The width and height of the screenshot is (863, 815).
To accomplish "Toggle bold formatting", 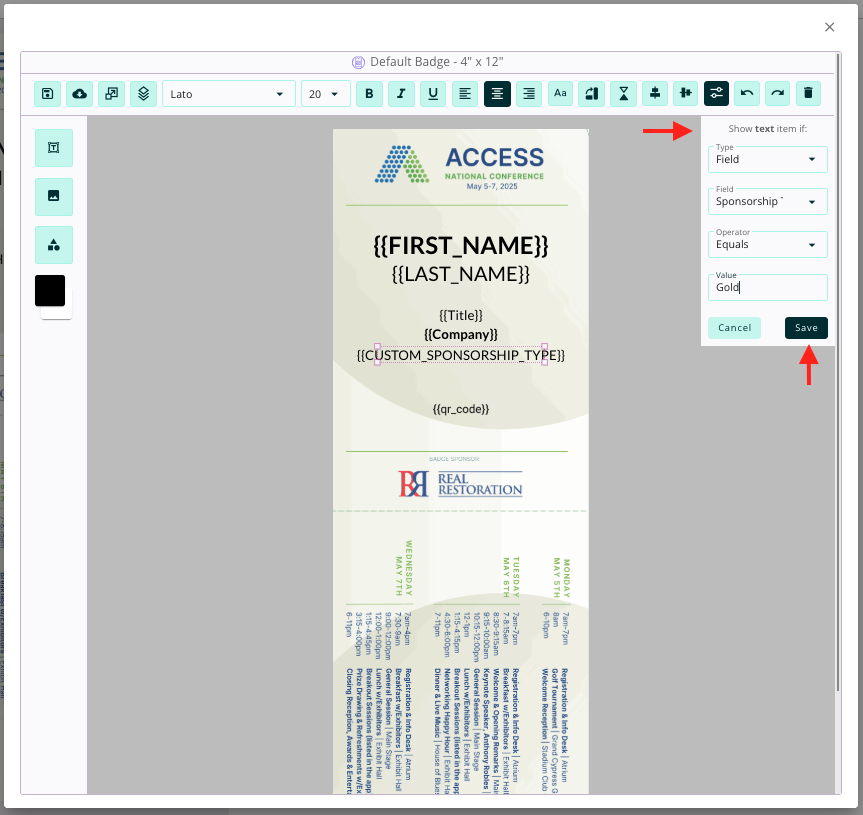I will tap(369, 94).
